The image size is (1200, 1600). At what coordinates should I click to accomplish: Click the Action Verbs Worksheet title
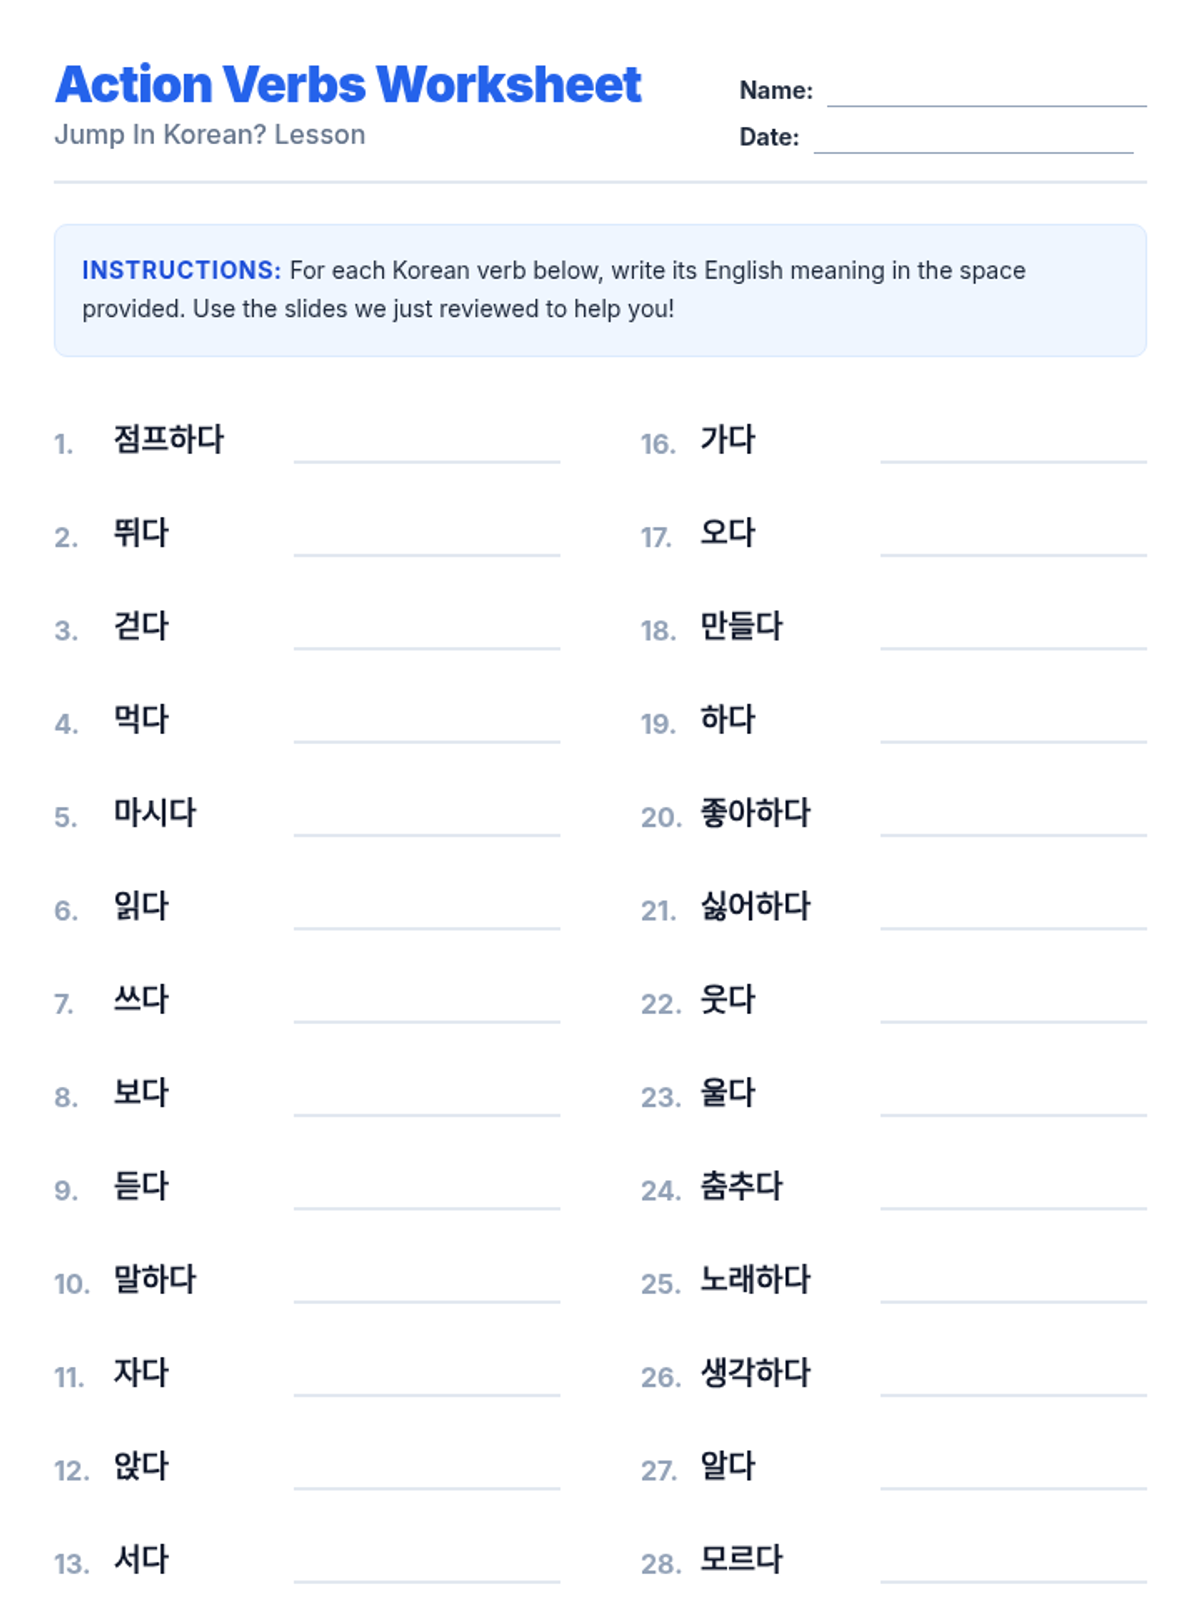[348, 84]
